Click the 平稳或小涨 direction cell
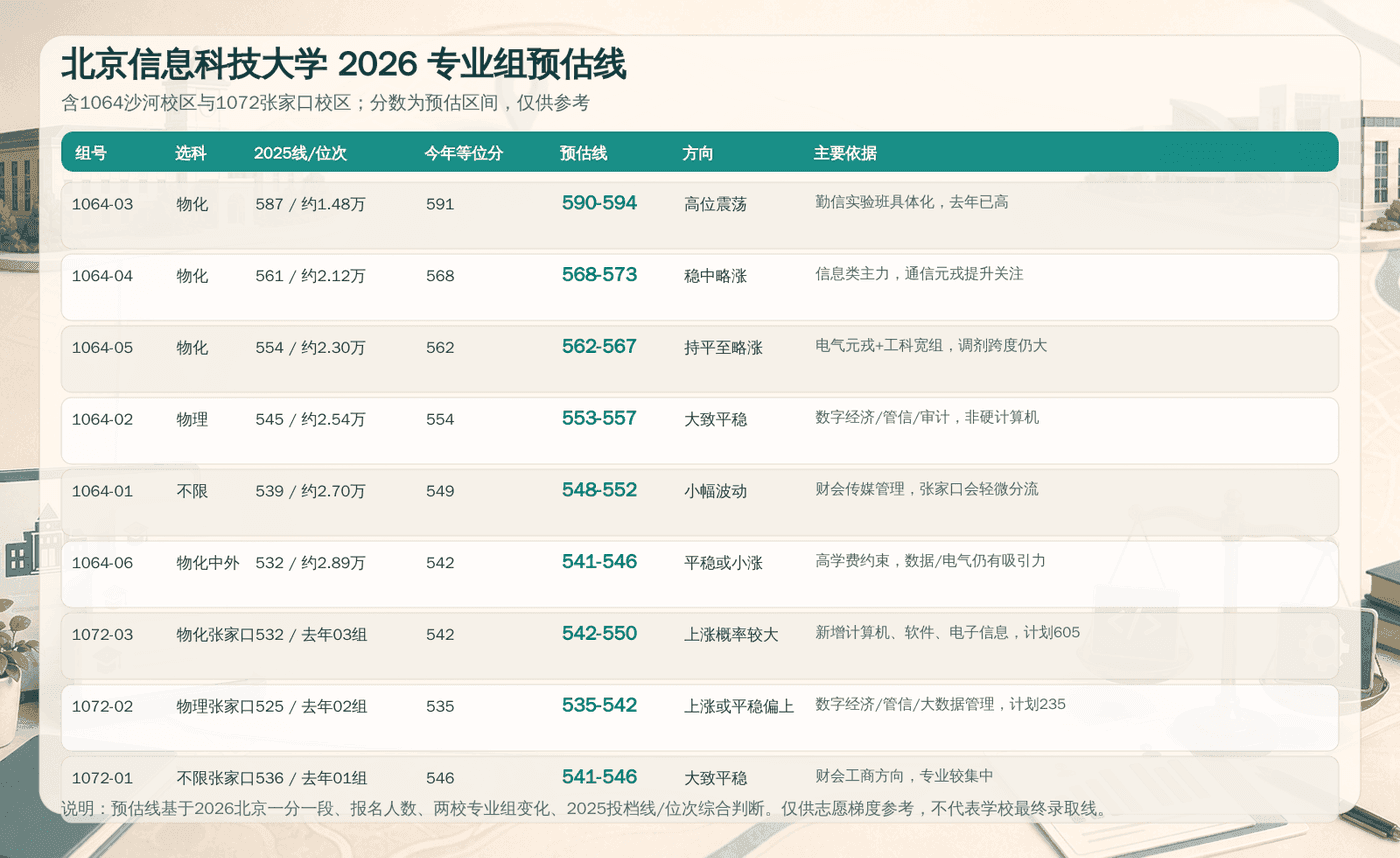Viewport: 1400px width, 858px height. point(723,563)
